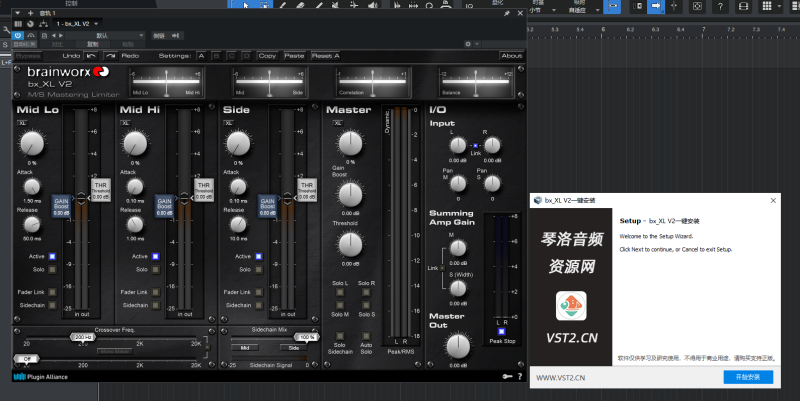This screenshot has width=800, height=401.
Task: Toggle the Mid Lo Active switch
Action: [52, 256]
